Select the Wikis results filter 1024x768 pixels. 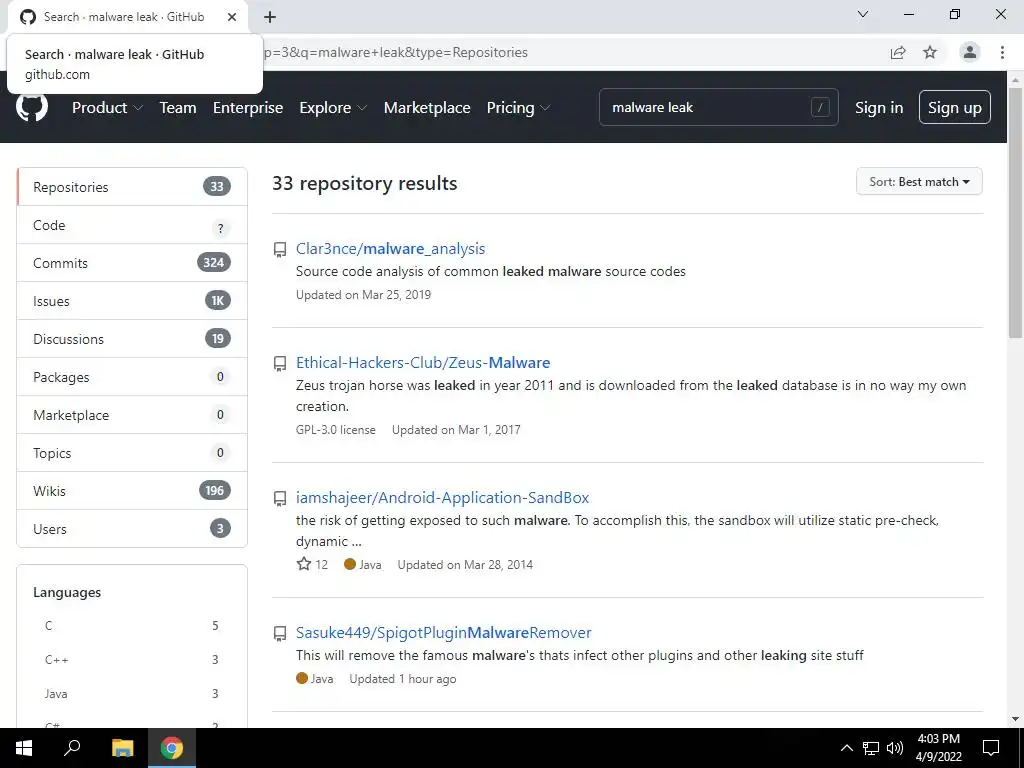point(132,490)
